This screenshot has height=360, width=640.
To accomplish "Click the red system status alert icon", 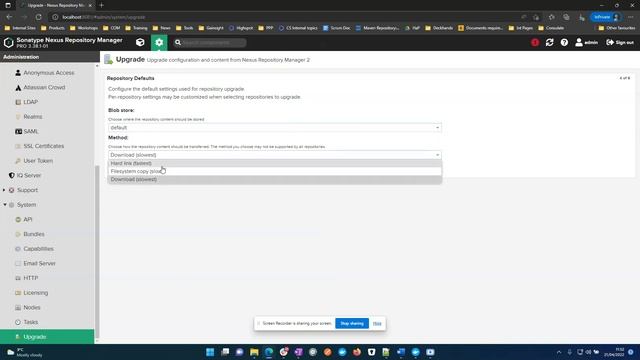I will (x=535, y=42).
